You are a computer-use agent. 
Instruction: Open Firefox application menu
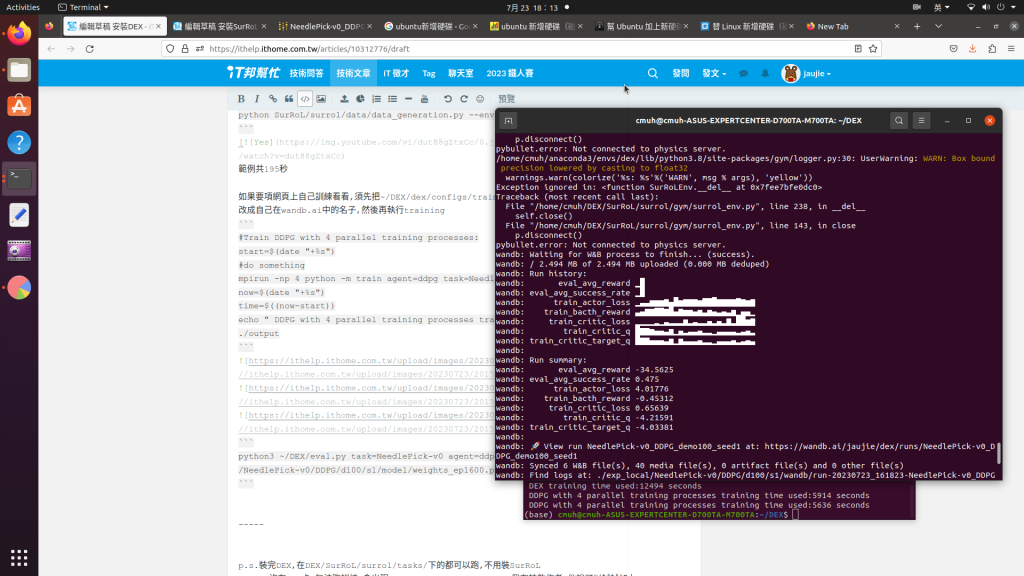[1011, 48]
